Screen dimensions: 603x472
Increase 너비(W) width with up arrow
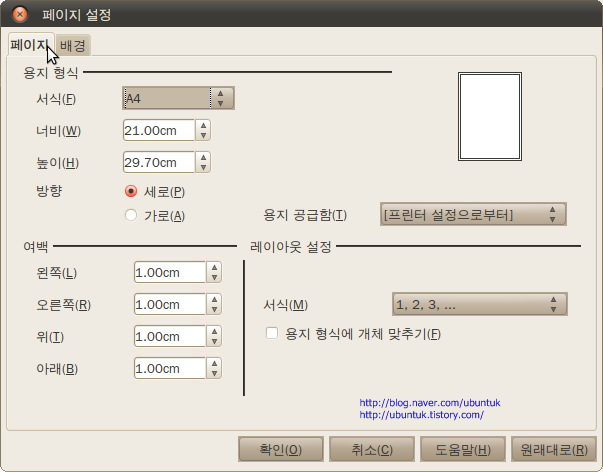[203, 125]
